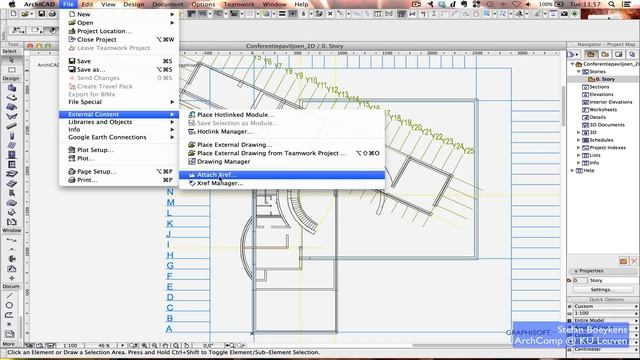The width and height of the screenshot is (640, 360).
Task: Click the View Map icon in Navigator
Action: tap(604, 54)
